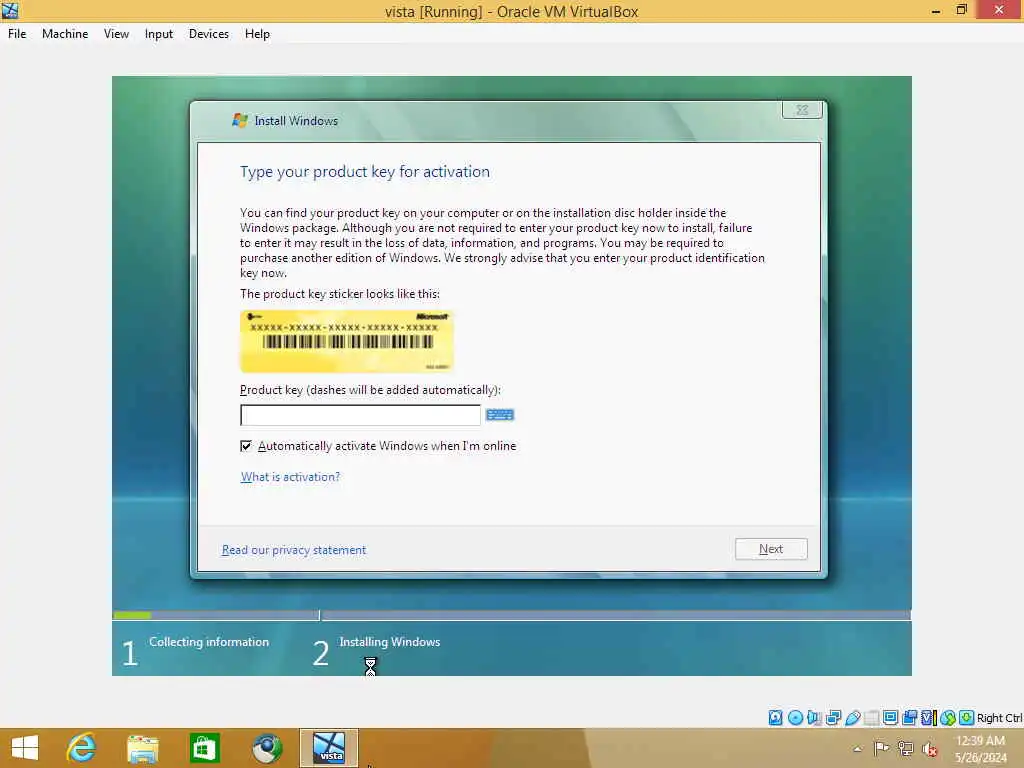Viewport: 1024px width, 768px height.
Task: Open the network adapters status icon
Action: [833, 718]
